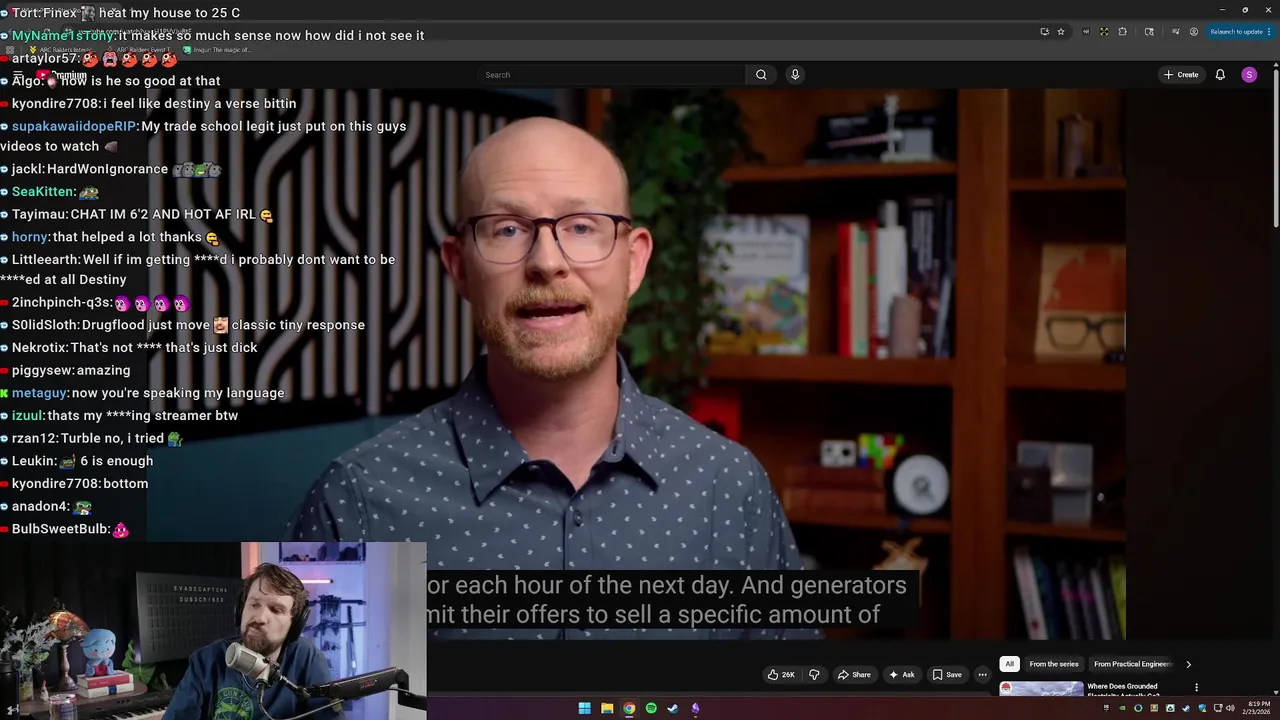1280x720 pixels.
Task: Dislike the video with thumbs-down icon
Action: click(814, 675)
